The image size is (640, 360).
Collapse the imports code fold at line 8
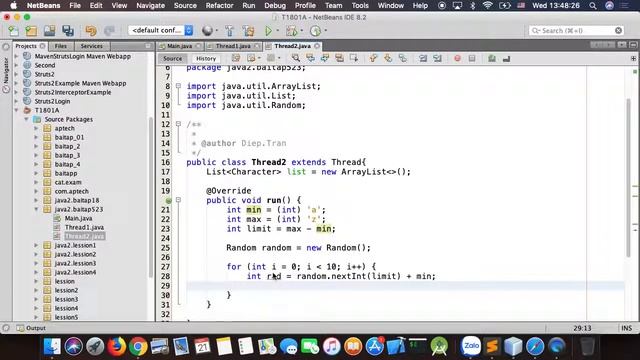coord(178,86)
